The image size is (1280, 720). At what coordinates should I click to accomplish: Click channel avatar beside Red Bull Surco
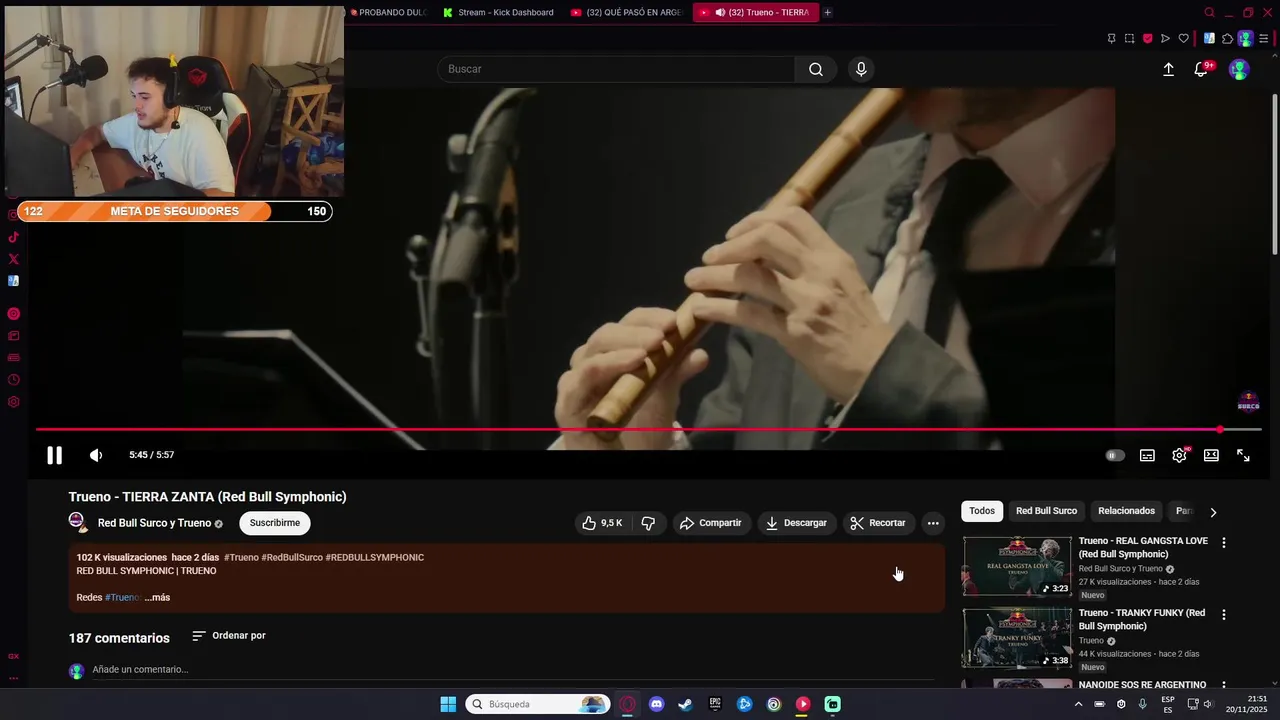pyautogui.click(x=78, y=522)
